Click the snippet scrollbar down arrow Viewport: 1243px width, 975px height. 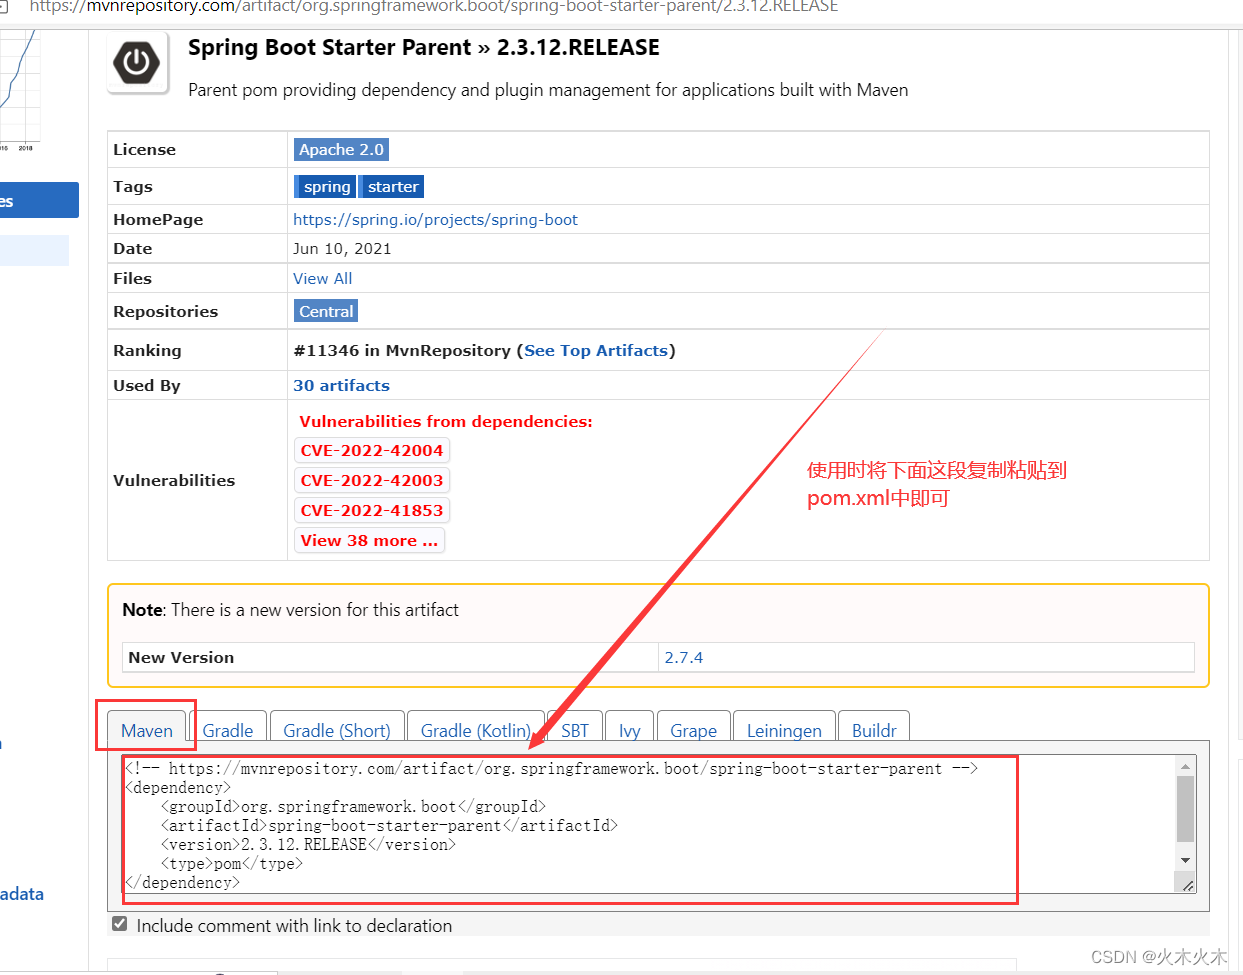pos(1185,860)
